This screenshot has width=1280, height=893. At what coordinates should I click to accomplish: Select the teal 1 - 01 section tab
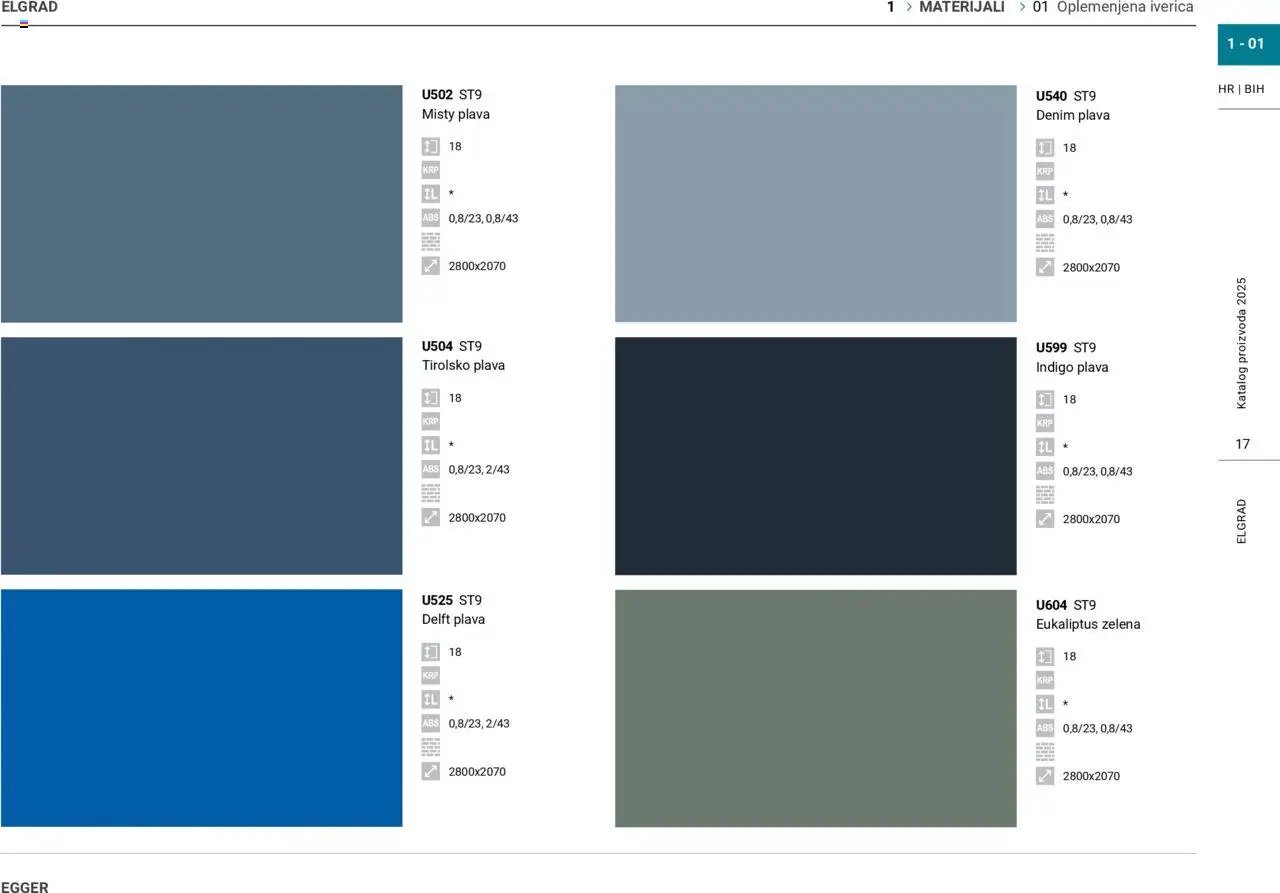1246,43
